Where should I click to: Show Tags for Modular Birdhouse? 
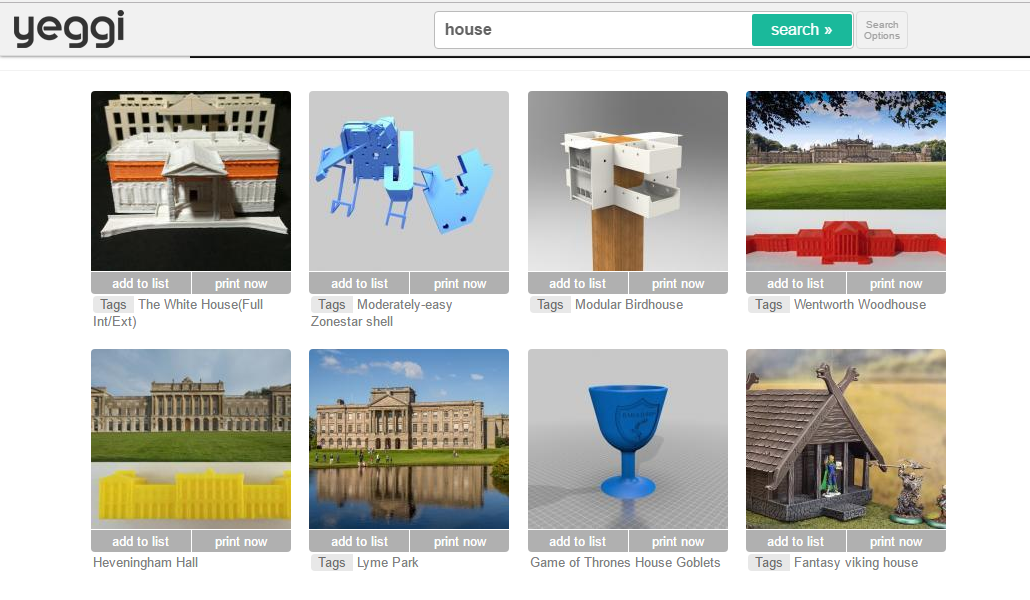(x=550, y=305)
